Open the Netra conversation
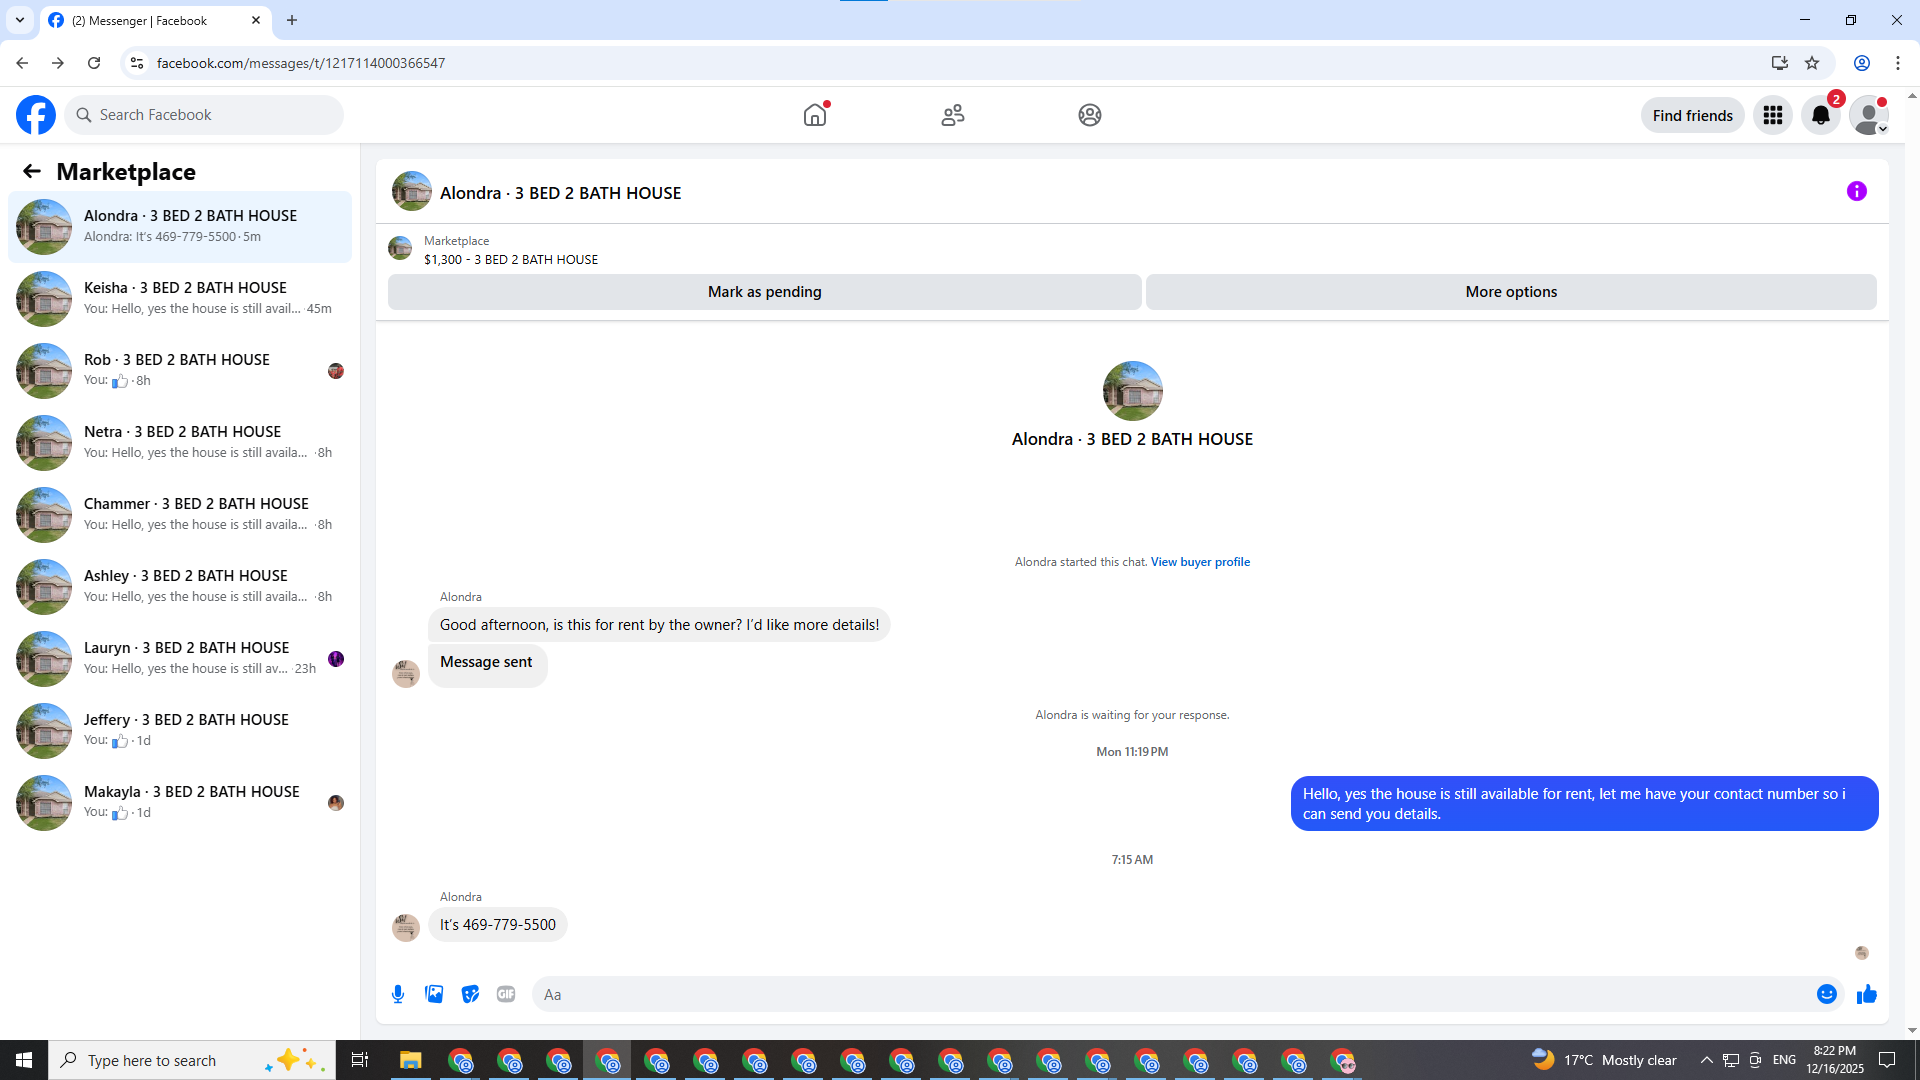The width and height of the screenshot is (1920, 1080). [180, 443]
